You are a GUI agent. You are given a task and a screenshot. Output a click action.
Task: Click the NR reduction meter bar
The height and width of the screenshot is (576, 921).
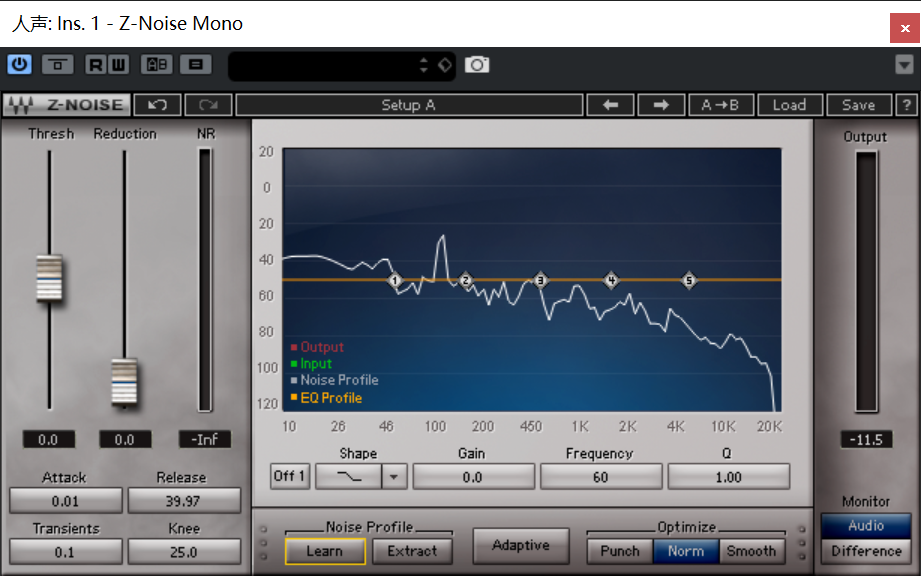point(204,280)
